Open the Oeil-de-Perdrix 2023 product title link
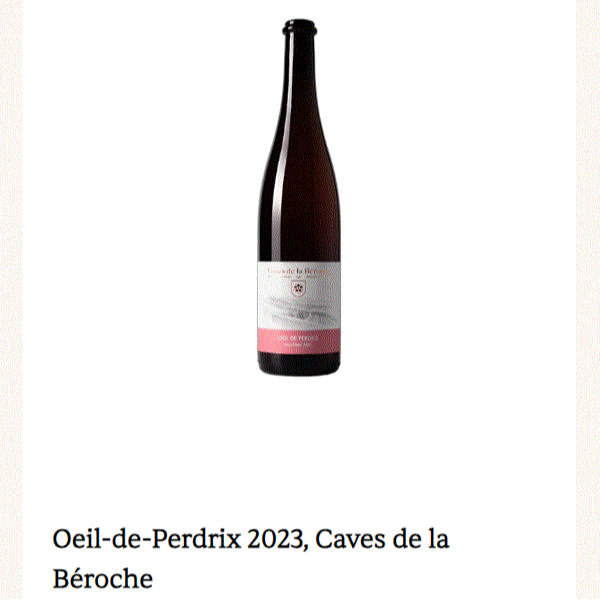600x600 pixels. (x=251, y=559)
